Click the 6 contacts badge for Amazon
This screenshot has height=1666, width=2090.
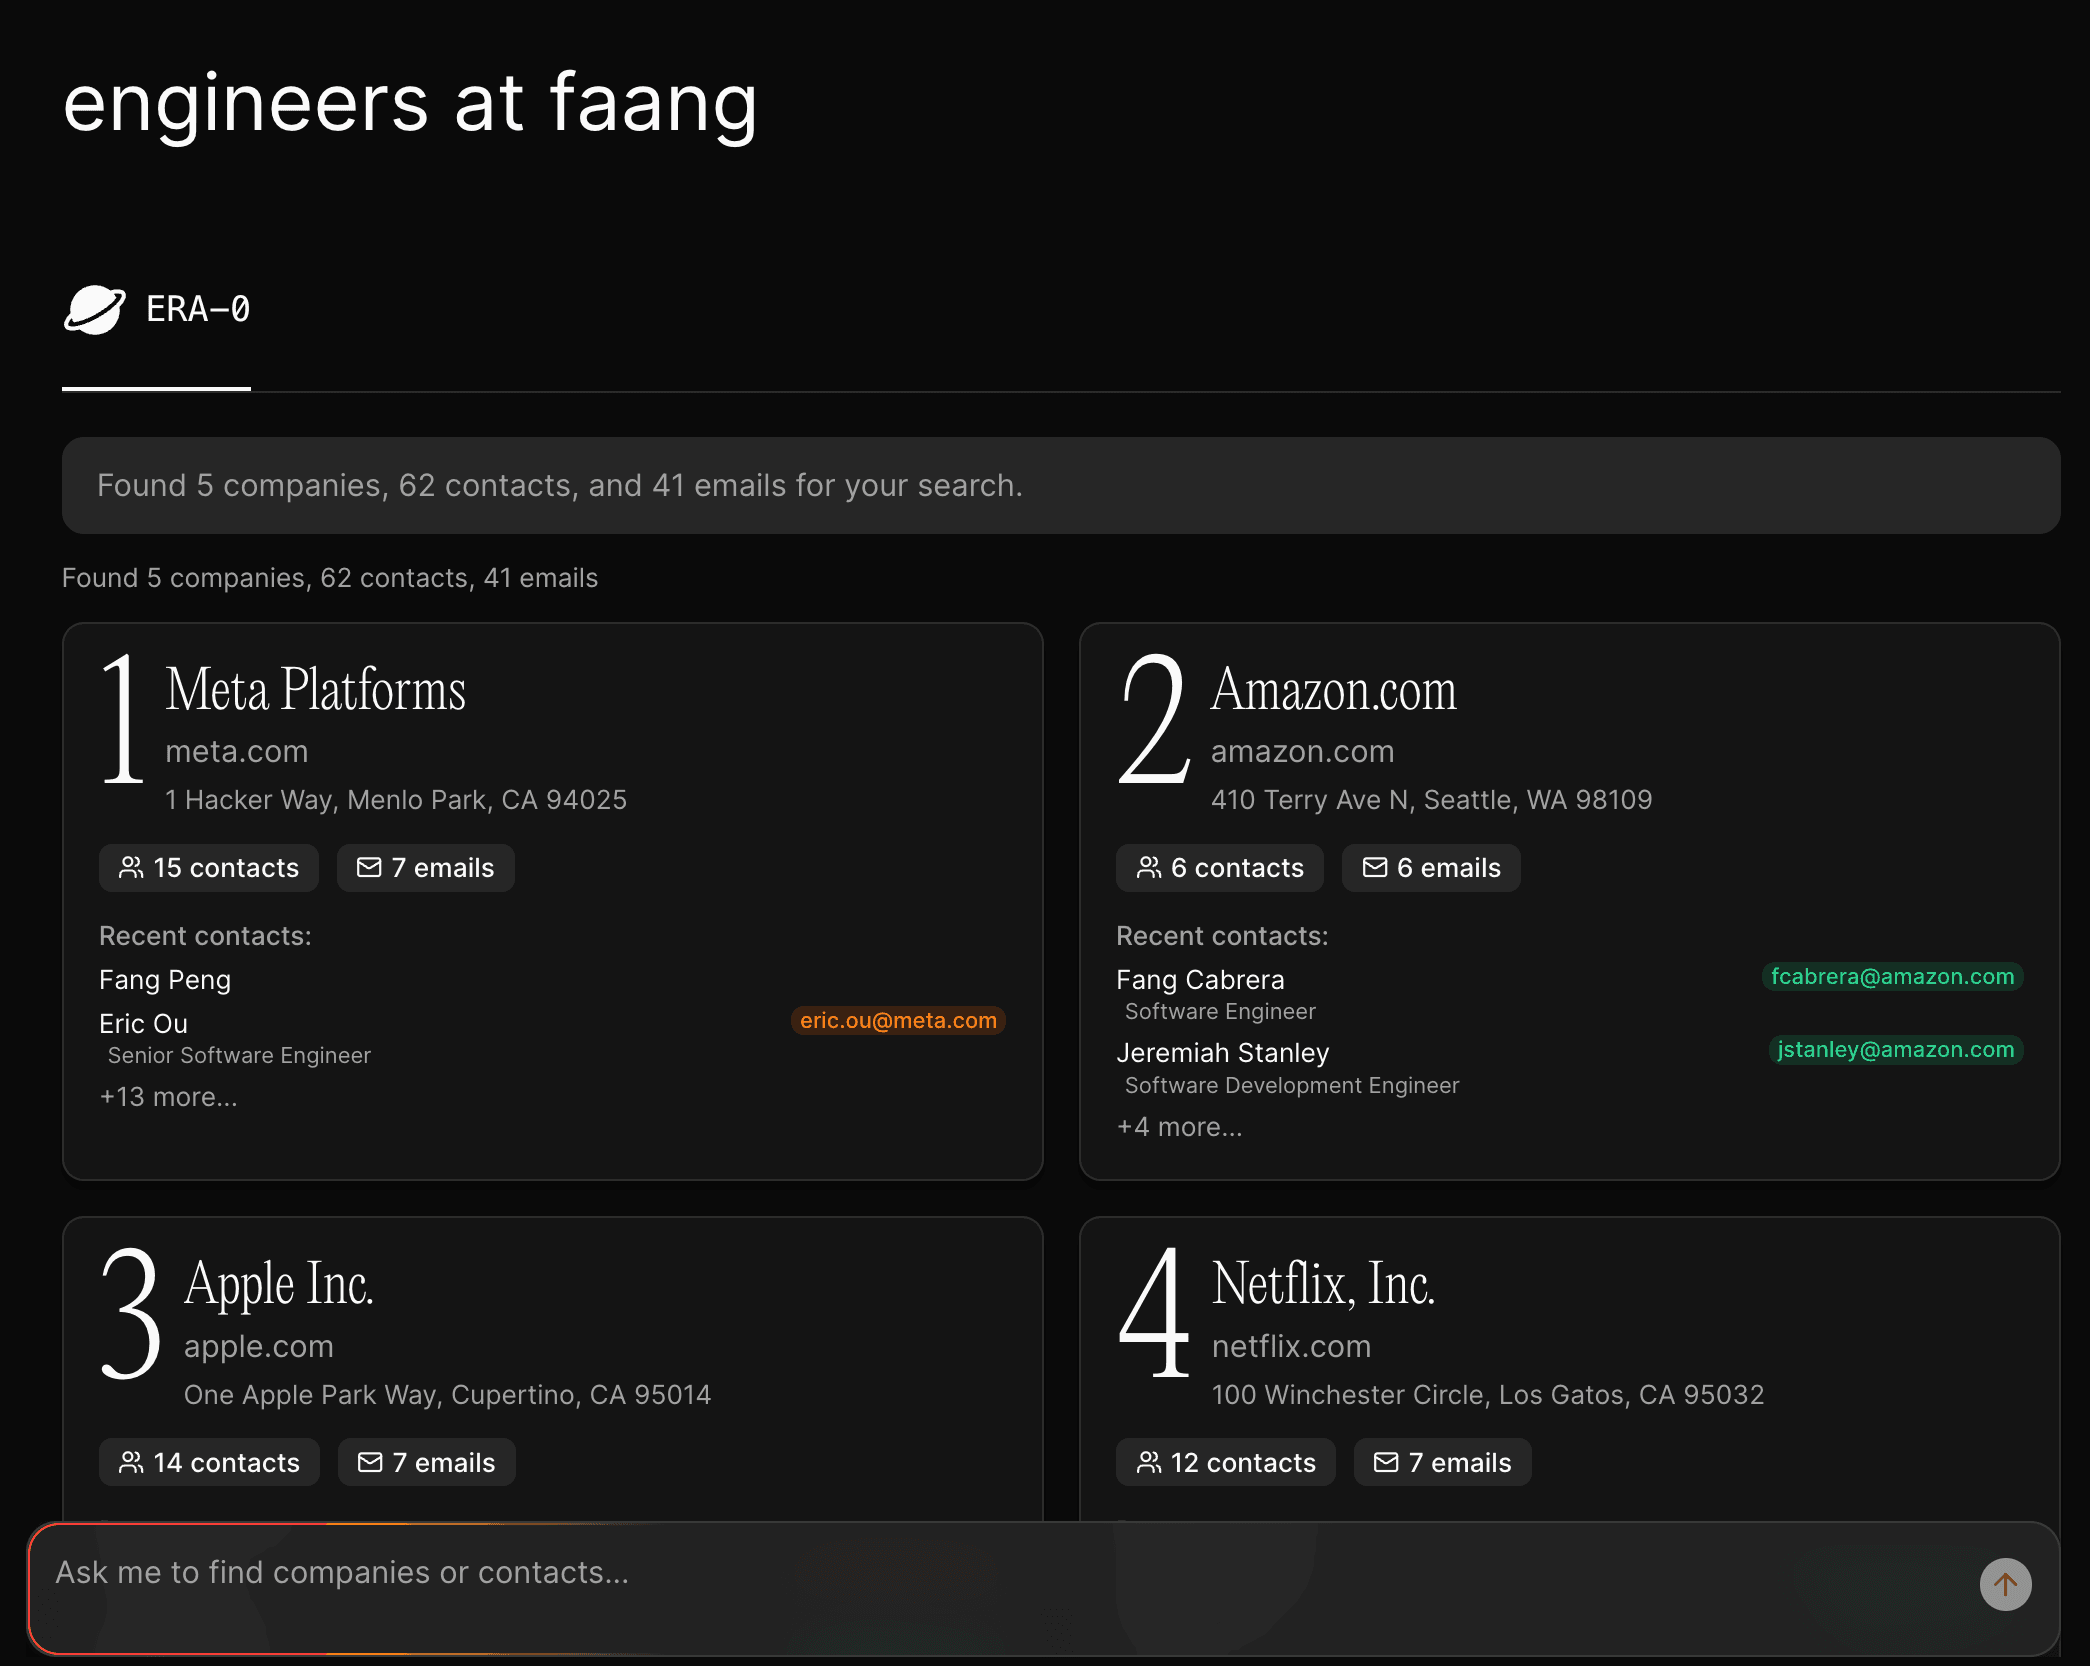(1220, 868)
